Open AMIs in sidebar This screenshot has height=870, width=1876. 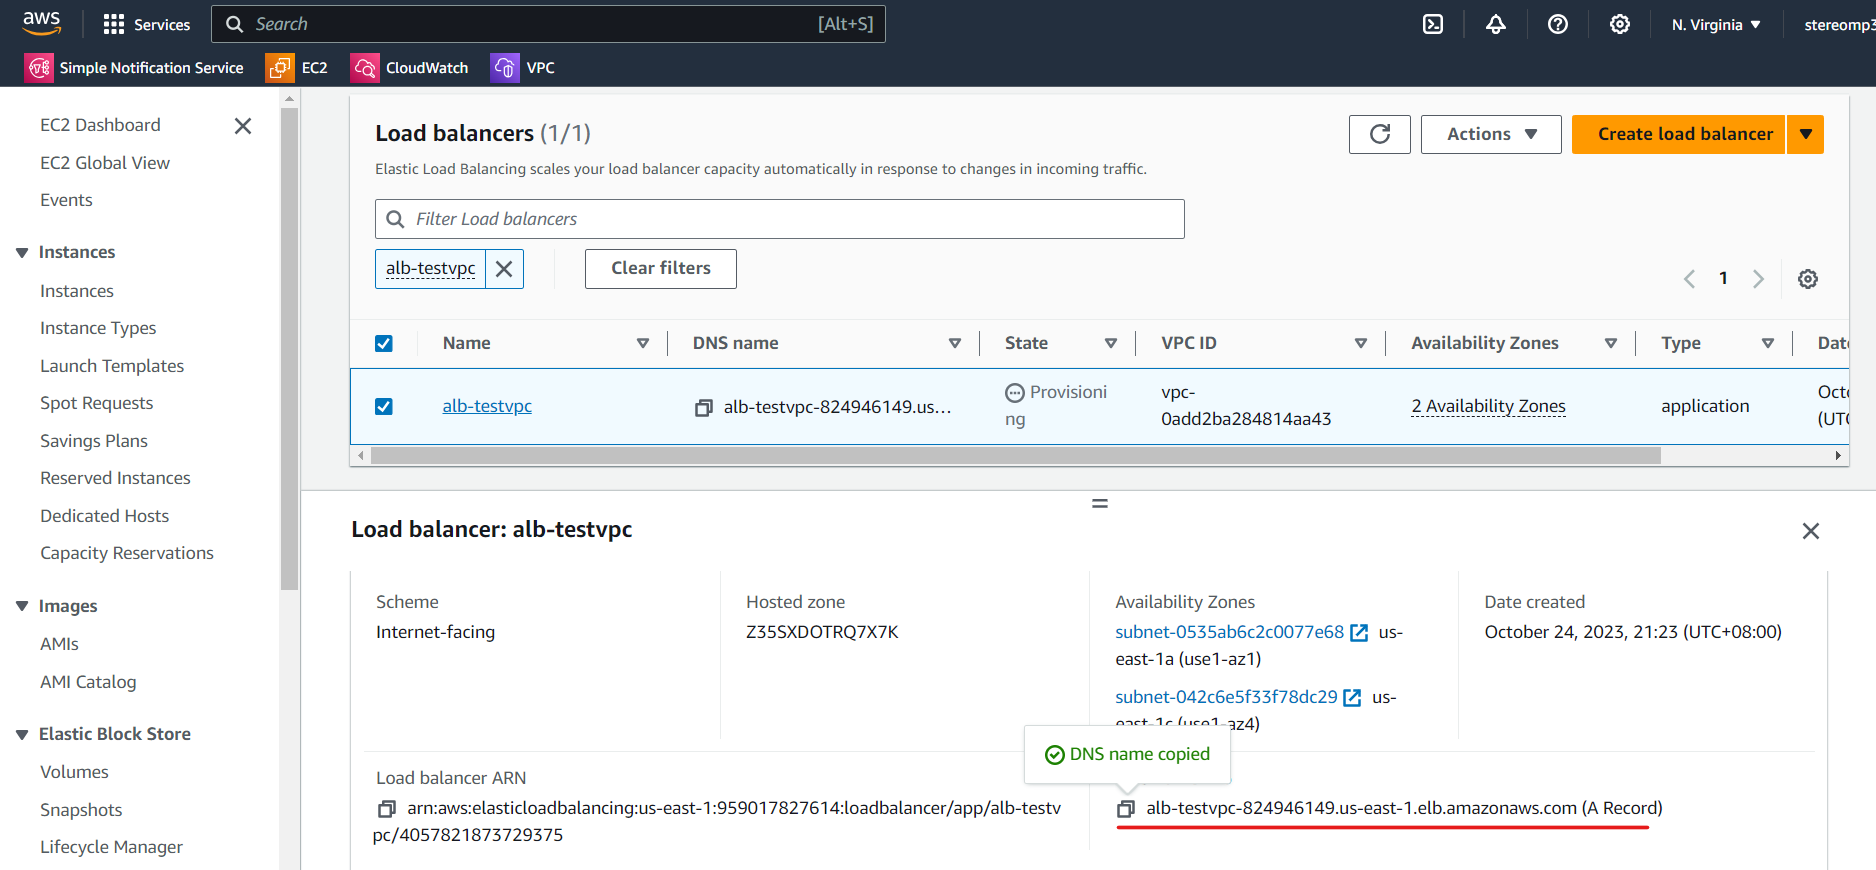pos(59,644)
